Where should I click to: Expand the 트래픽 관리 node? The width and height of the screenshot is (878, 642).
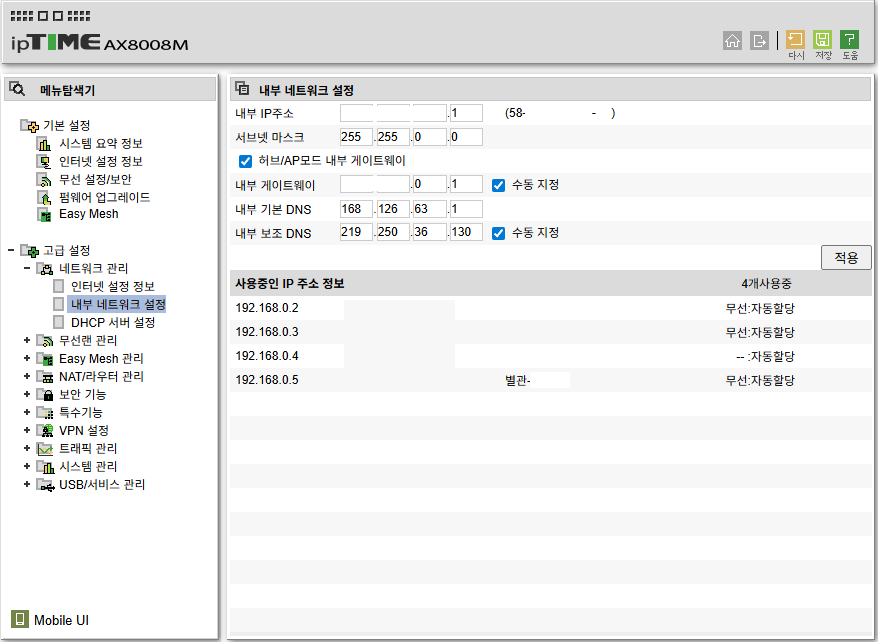tap(27, 448)
